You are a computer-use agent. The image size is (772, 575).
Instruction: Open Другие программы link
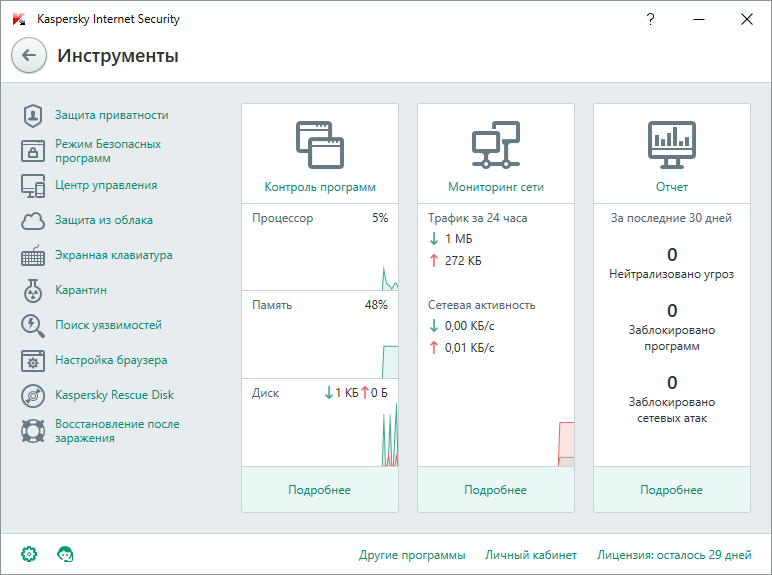(x=412, y=555)
